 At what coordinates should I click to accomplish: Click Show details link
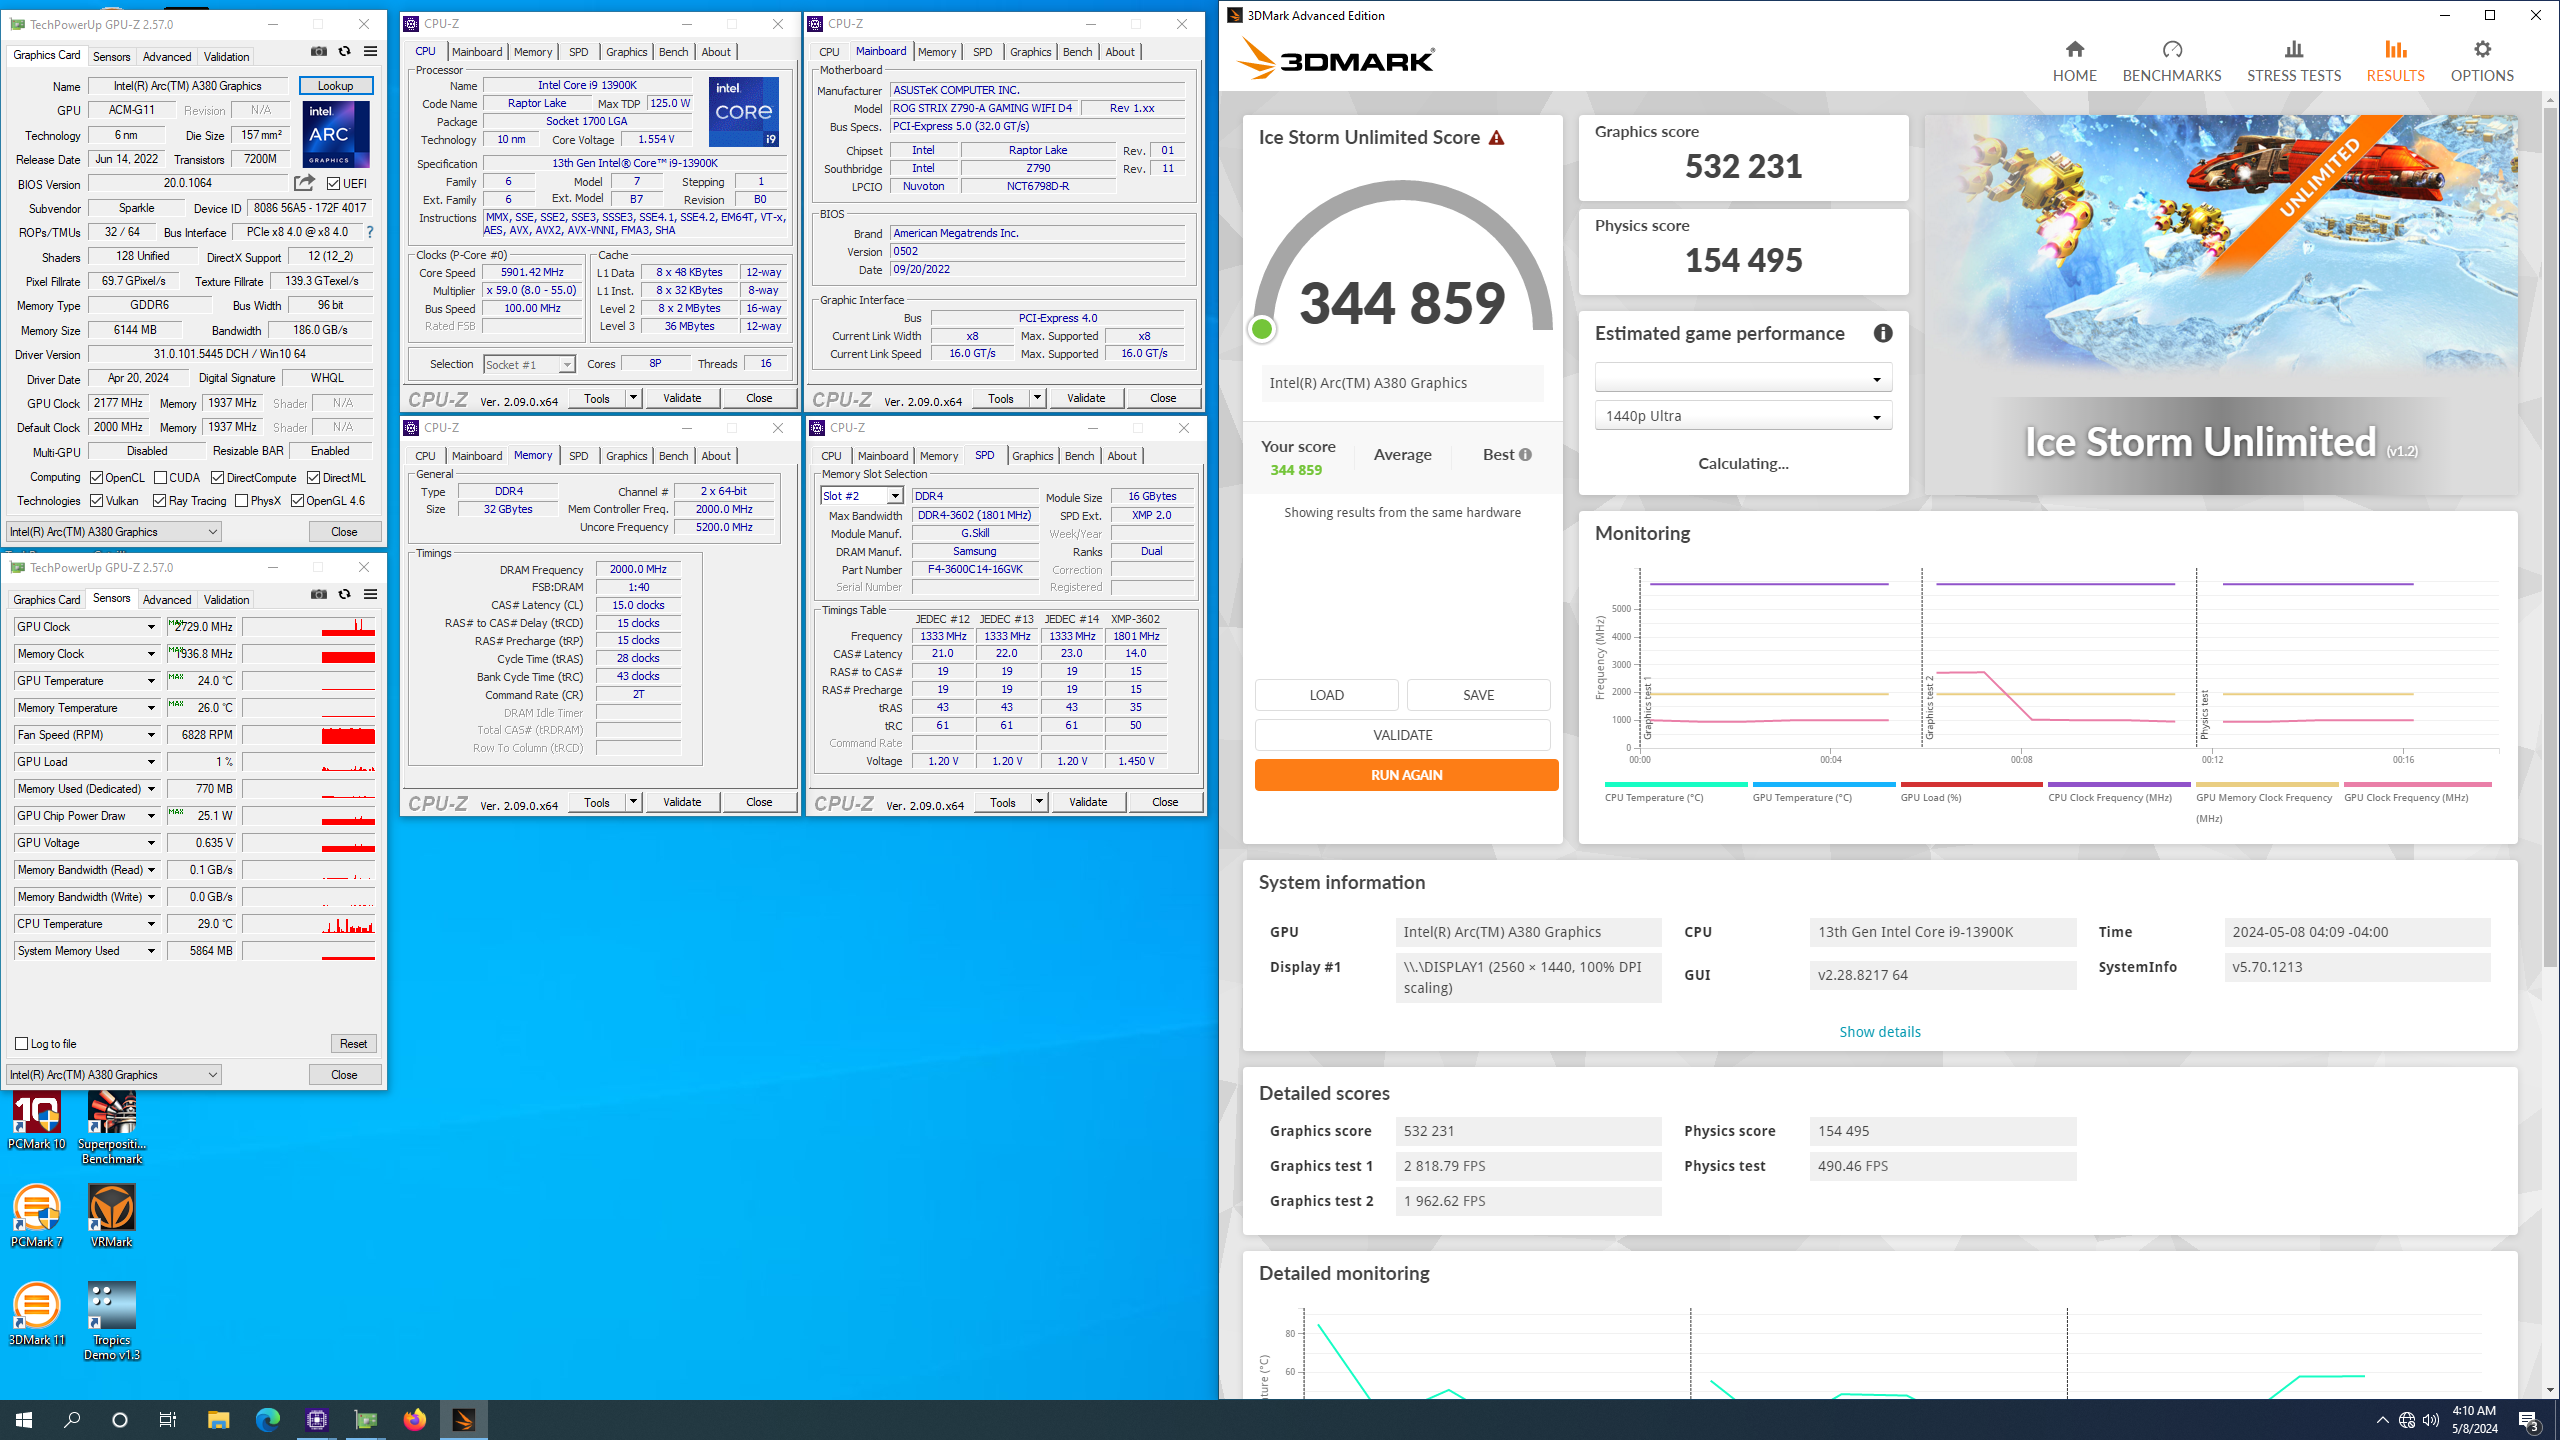click(x=1879, y=1032)
